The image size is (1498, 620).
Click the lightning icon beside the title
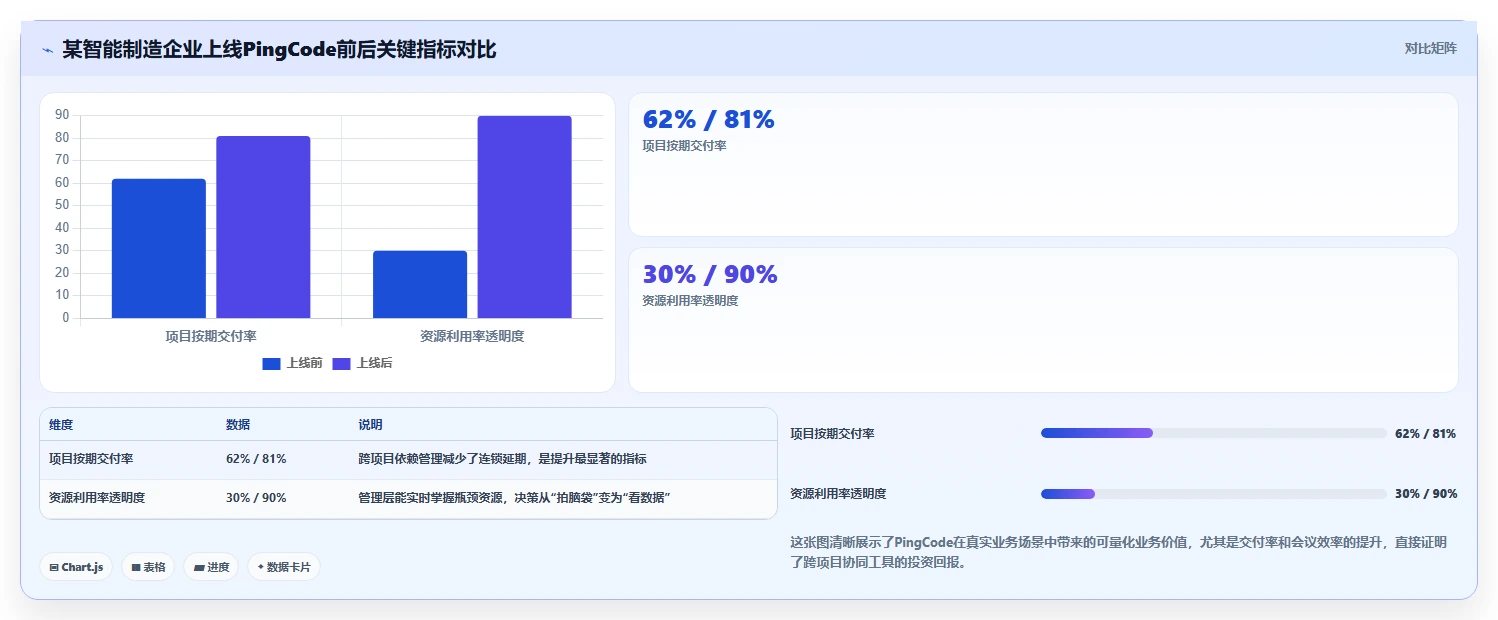click(47, 50)
